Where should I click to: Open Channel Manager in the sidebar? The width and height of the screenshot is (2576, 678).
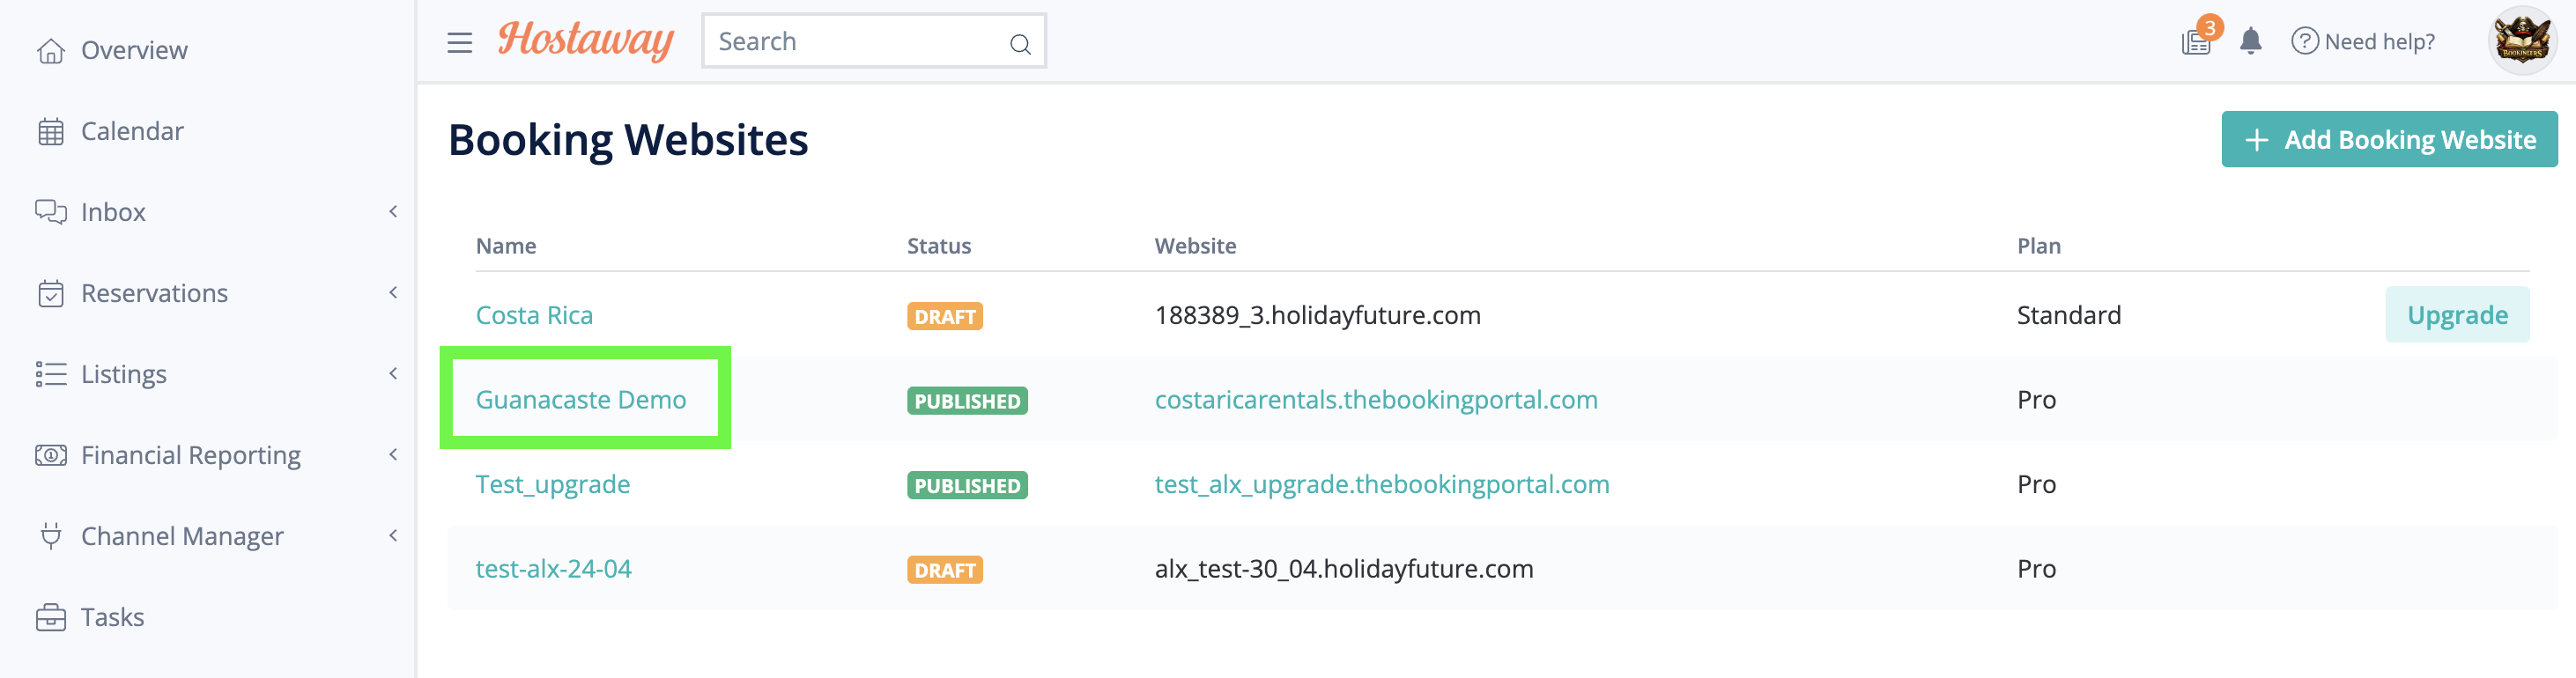click(182, 536)
